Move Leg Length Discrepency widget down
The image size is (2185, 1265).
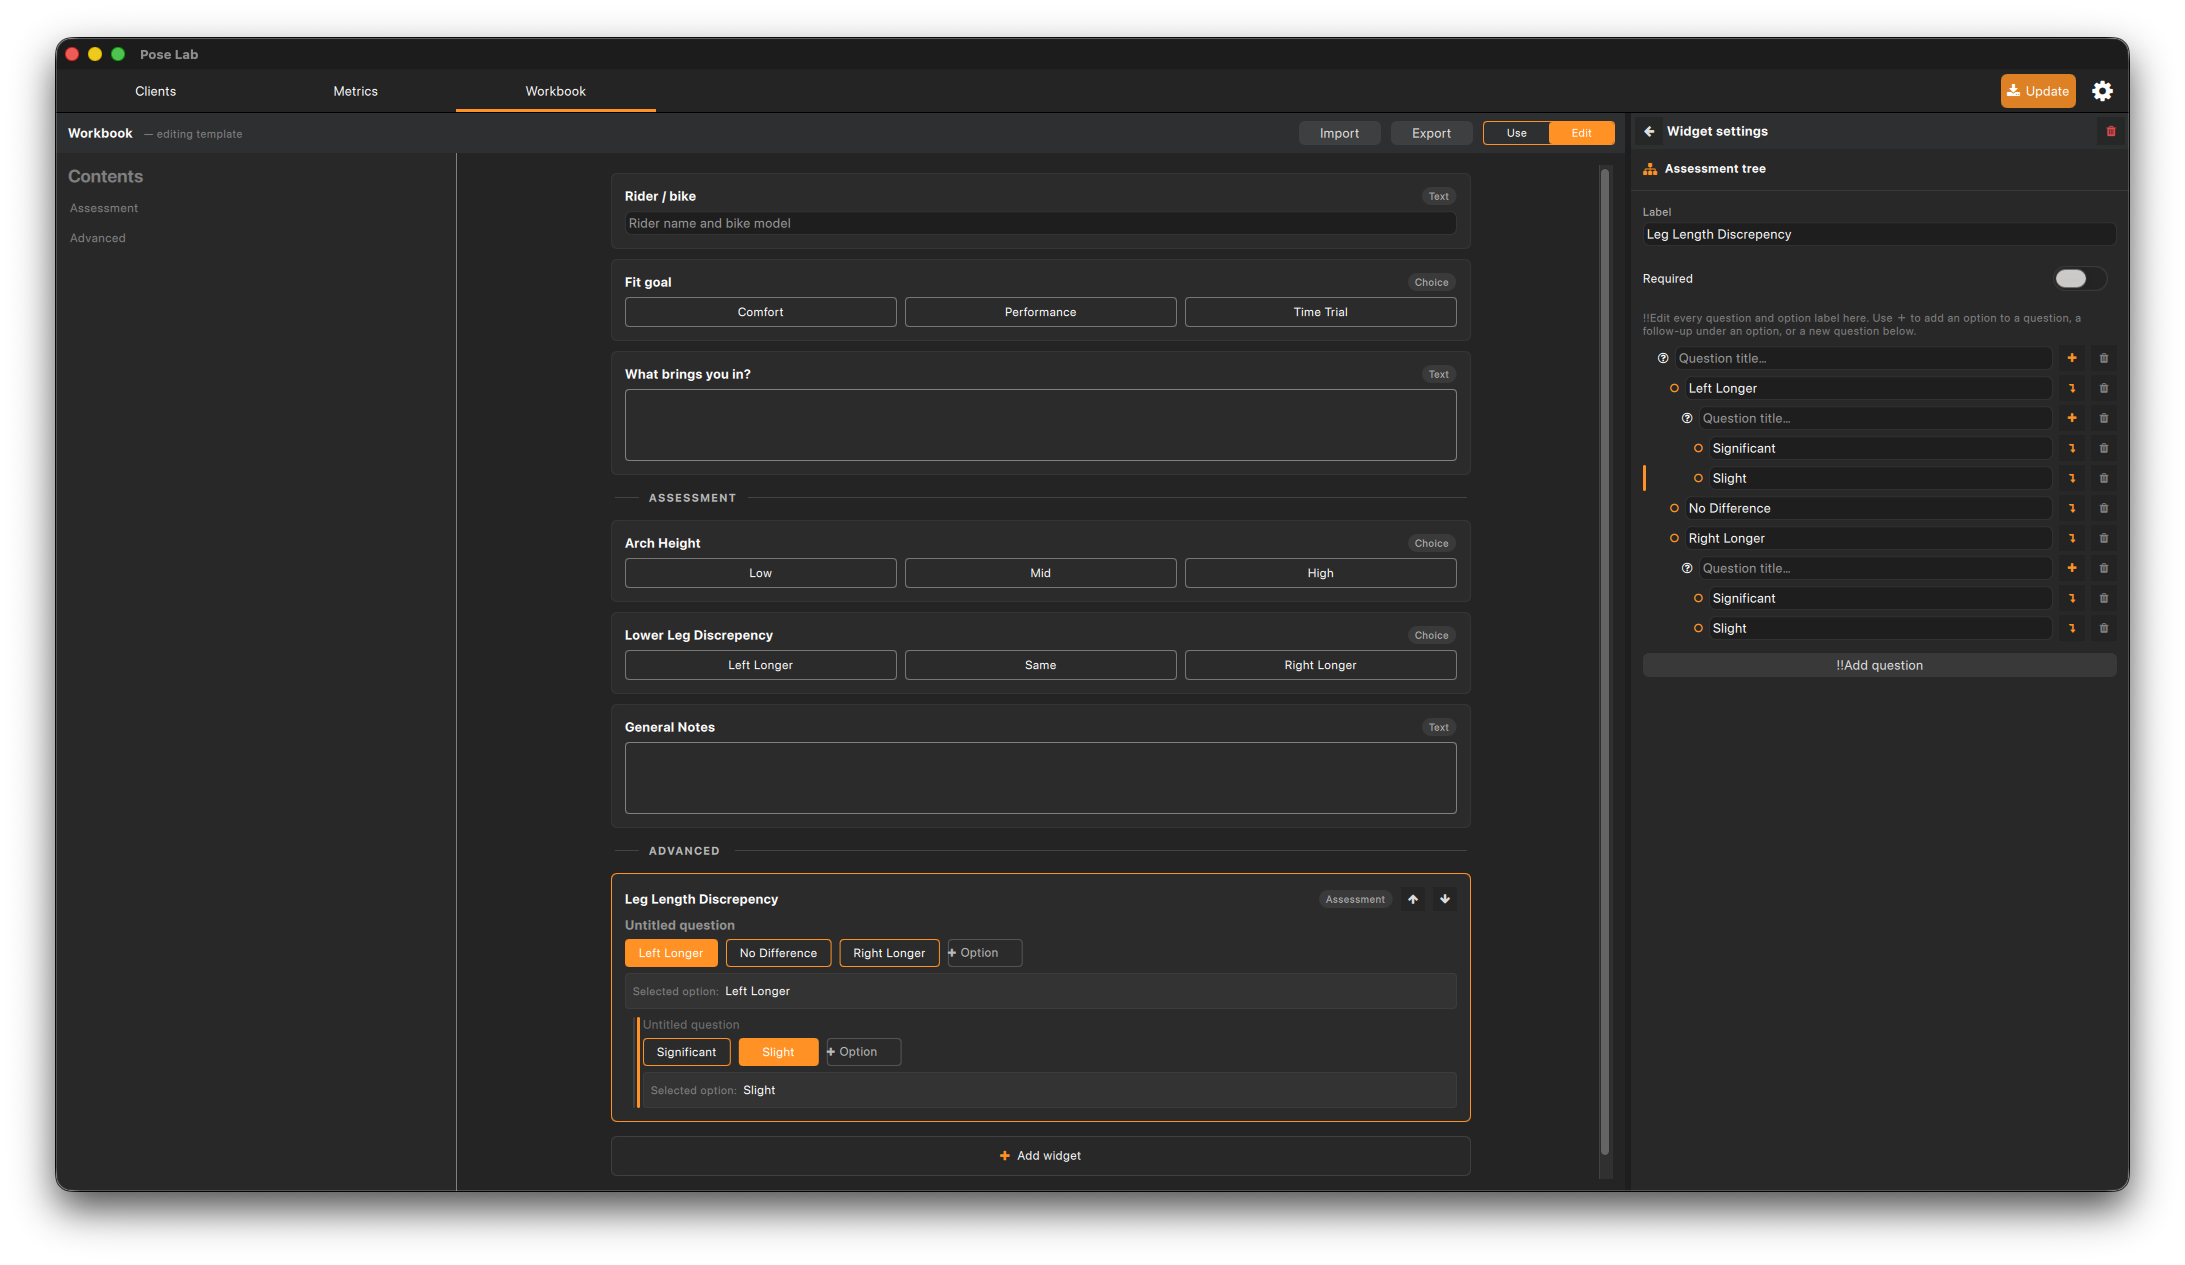1445,899
